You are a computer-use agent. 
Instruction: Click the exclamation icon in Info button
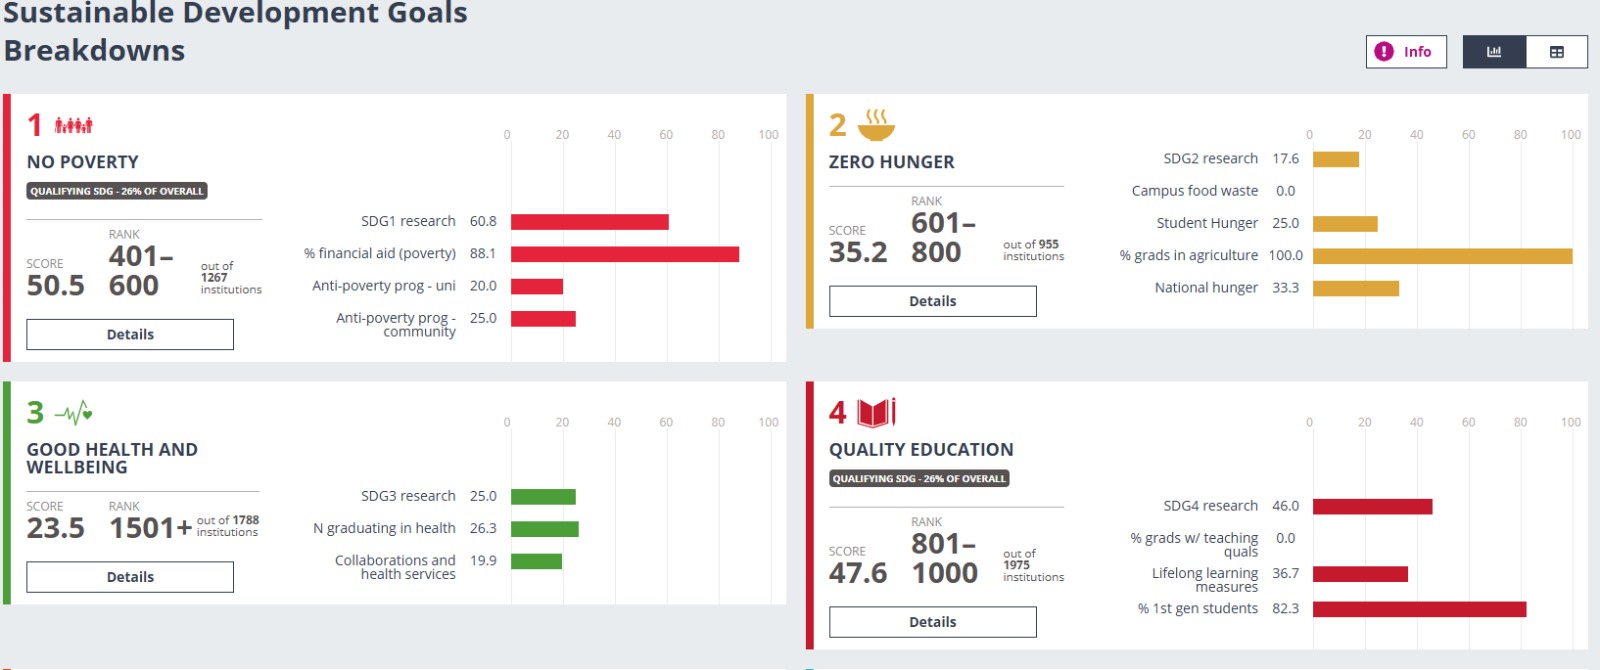point(1384,52)
